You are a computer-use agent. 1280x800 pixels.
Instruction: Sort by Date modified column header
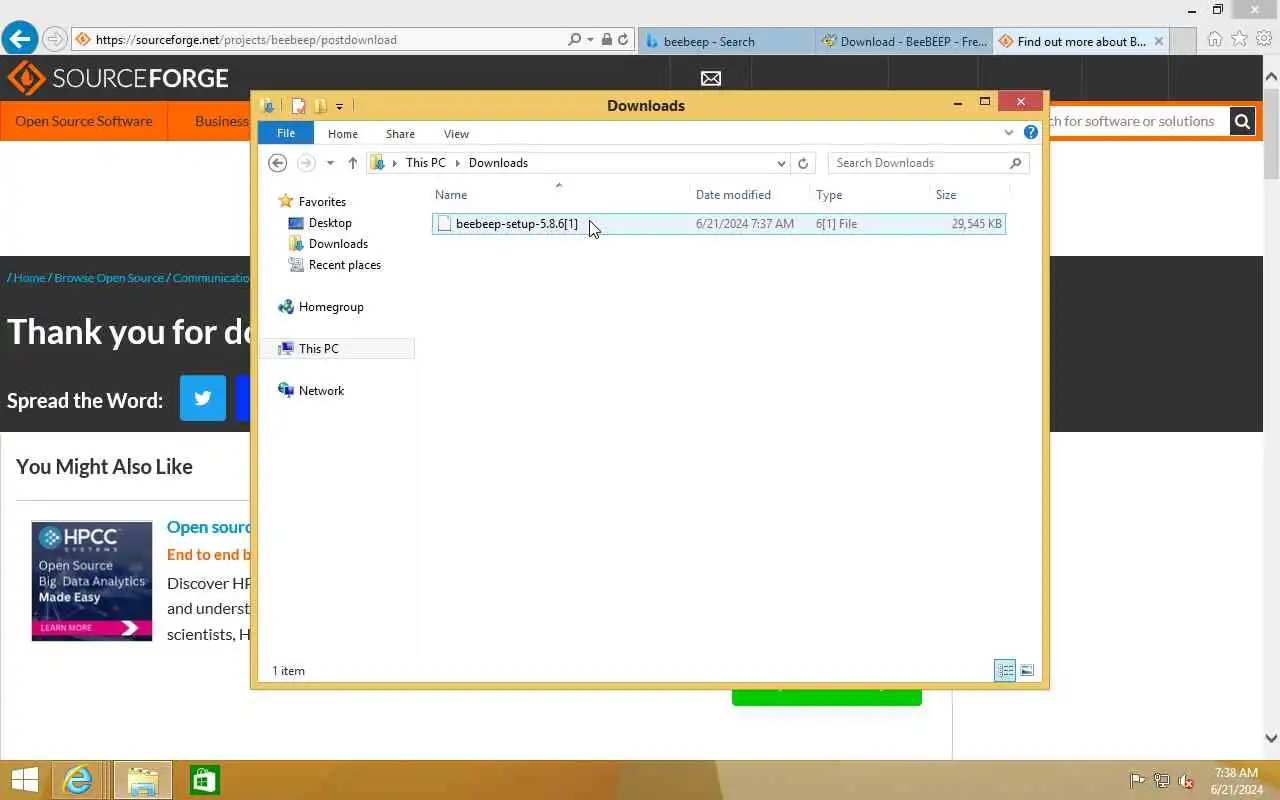pyautogui.click(x=733, y=195)
